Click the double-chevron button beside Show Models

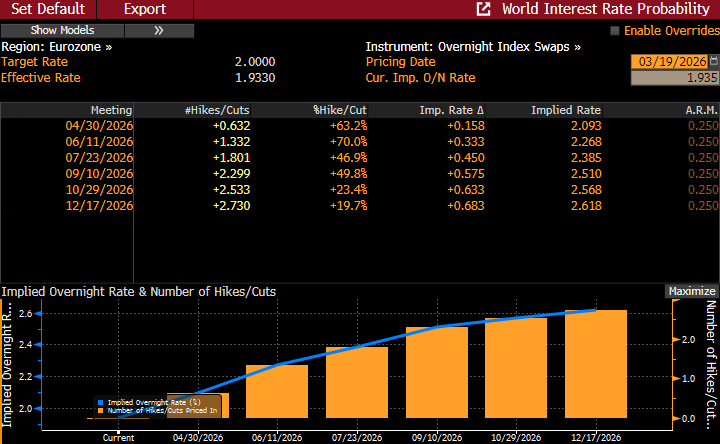coord(159,30)
